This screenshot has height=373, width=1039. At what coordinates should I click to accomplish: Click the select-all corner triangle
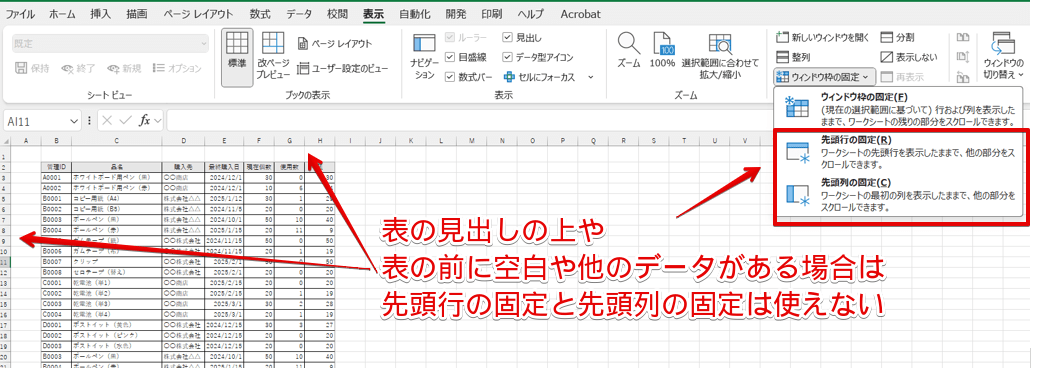pos(7,140)
